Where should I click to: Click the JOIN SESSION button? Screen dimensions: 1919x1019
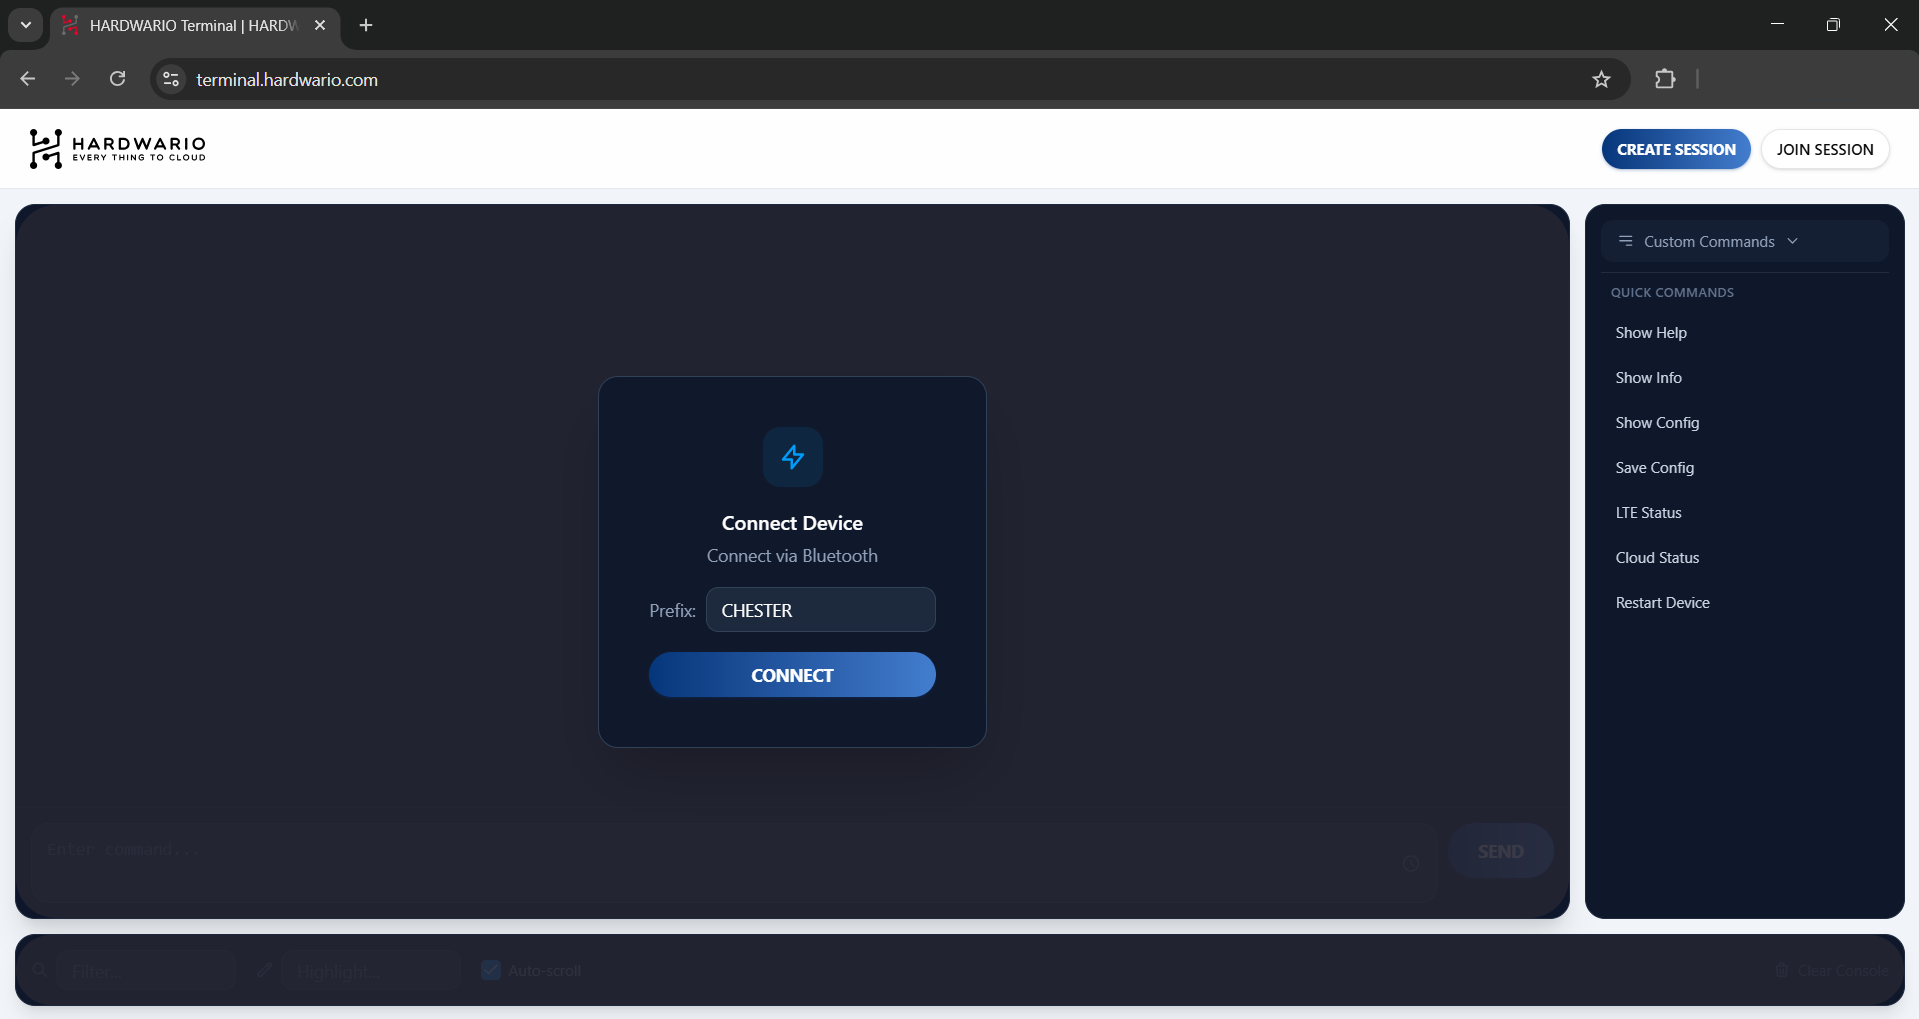point(1824,149)
